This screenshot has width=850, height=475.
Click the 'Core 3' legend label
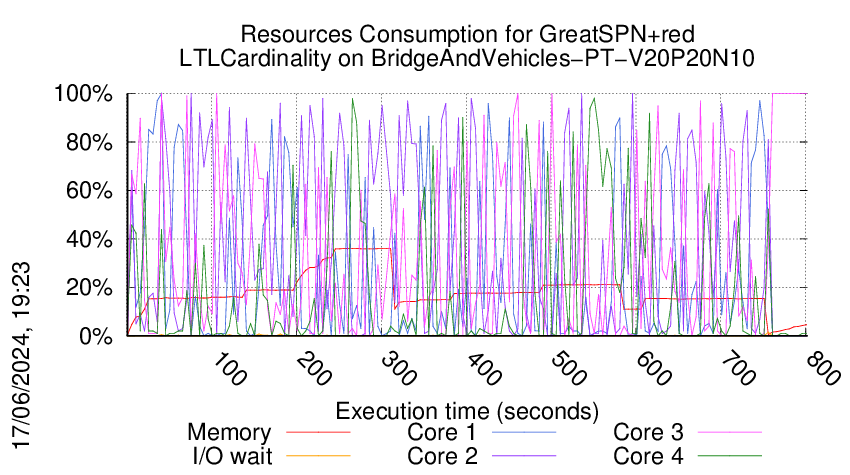click(x=648, y=433)
